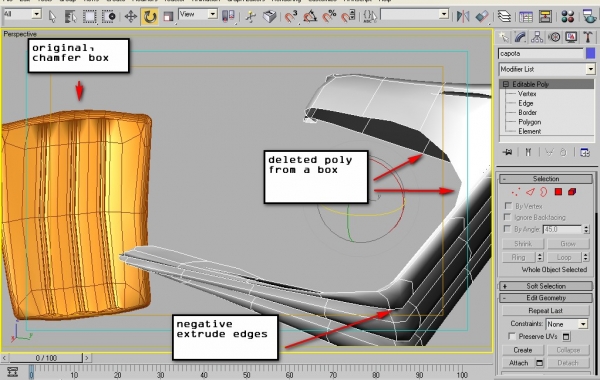Activate the Select and Manipulate tool

tap(251, 16)
